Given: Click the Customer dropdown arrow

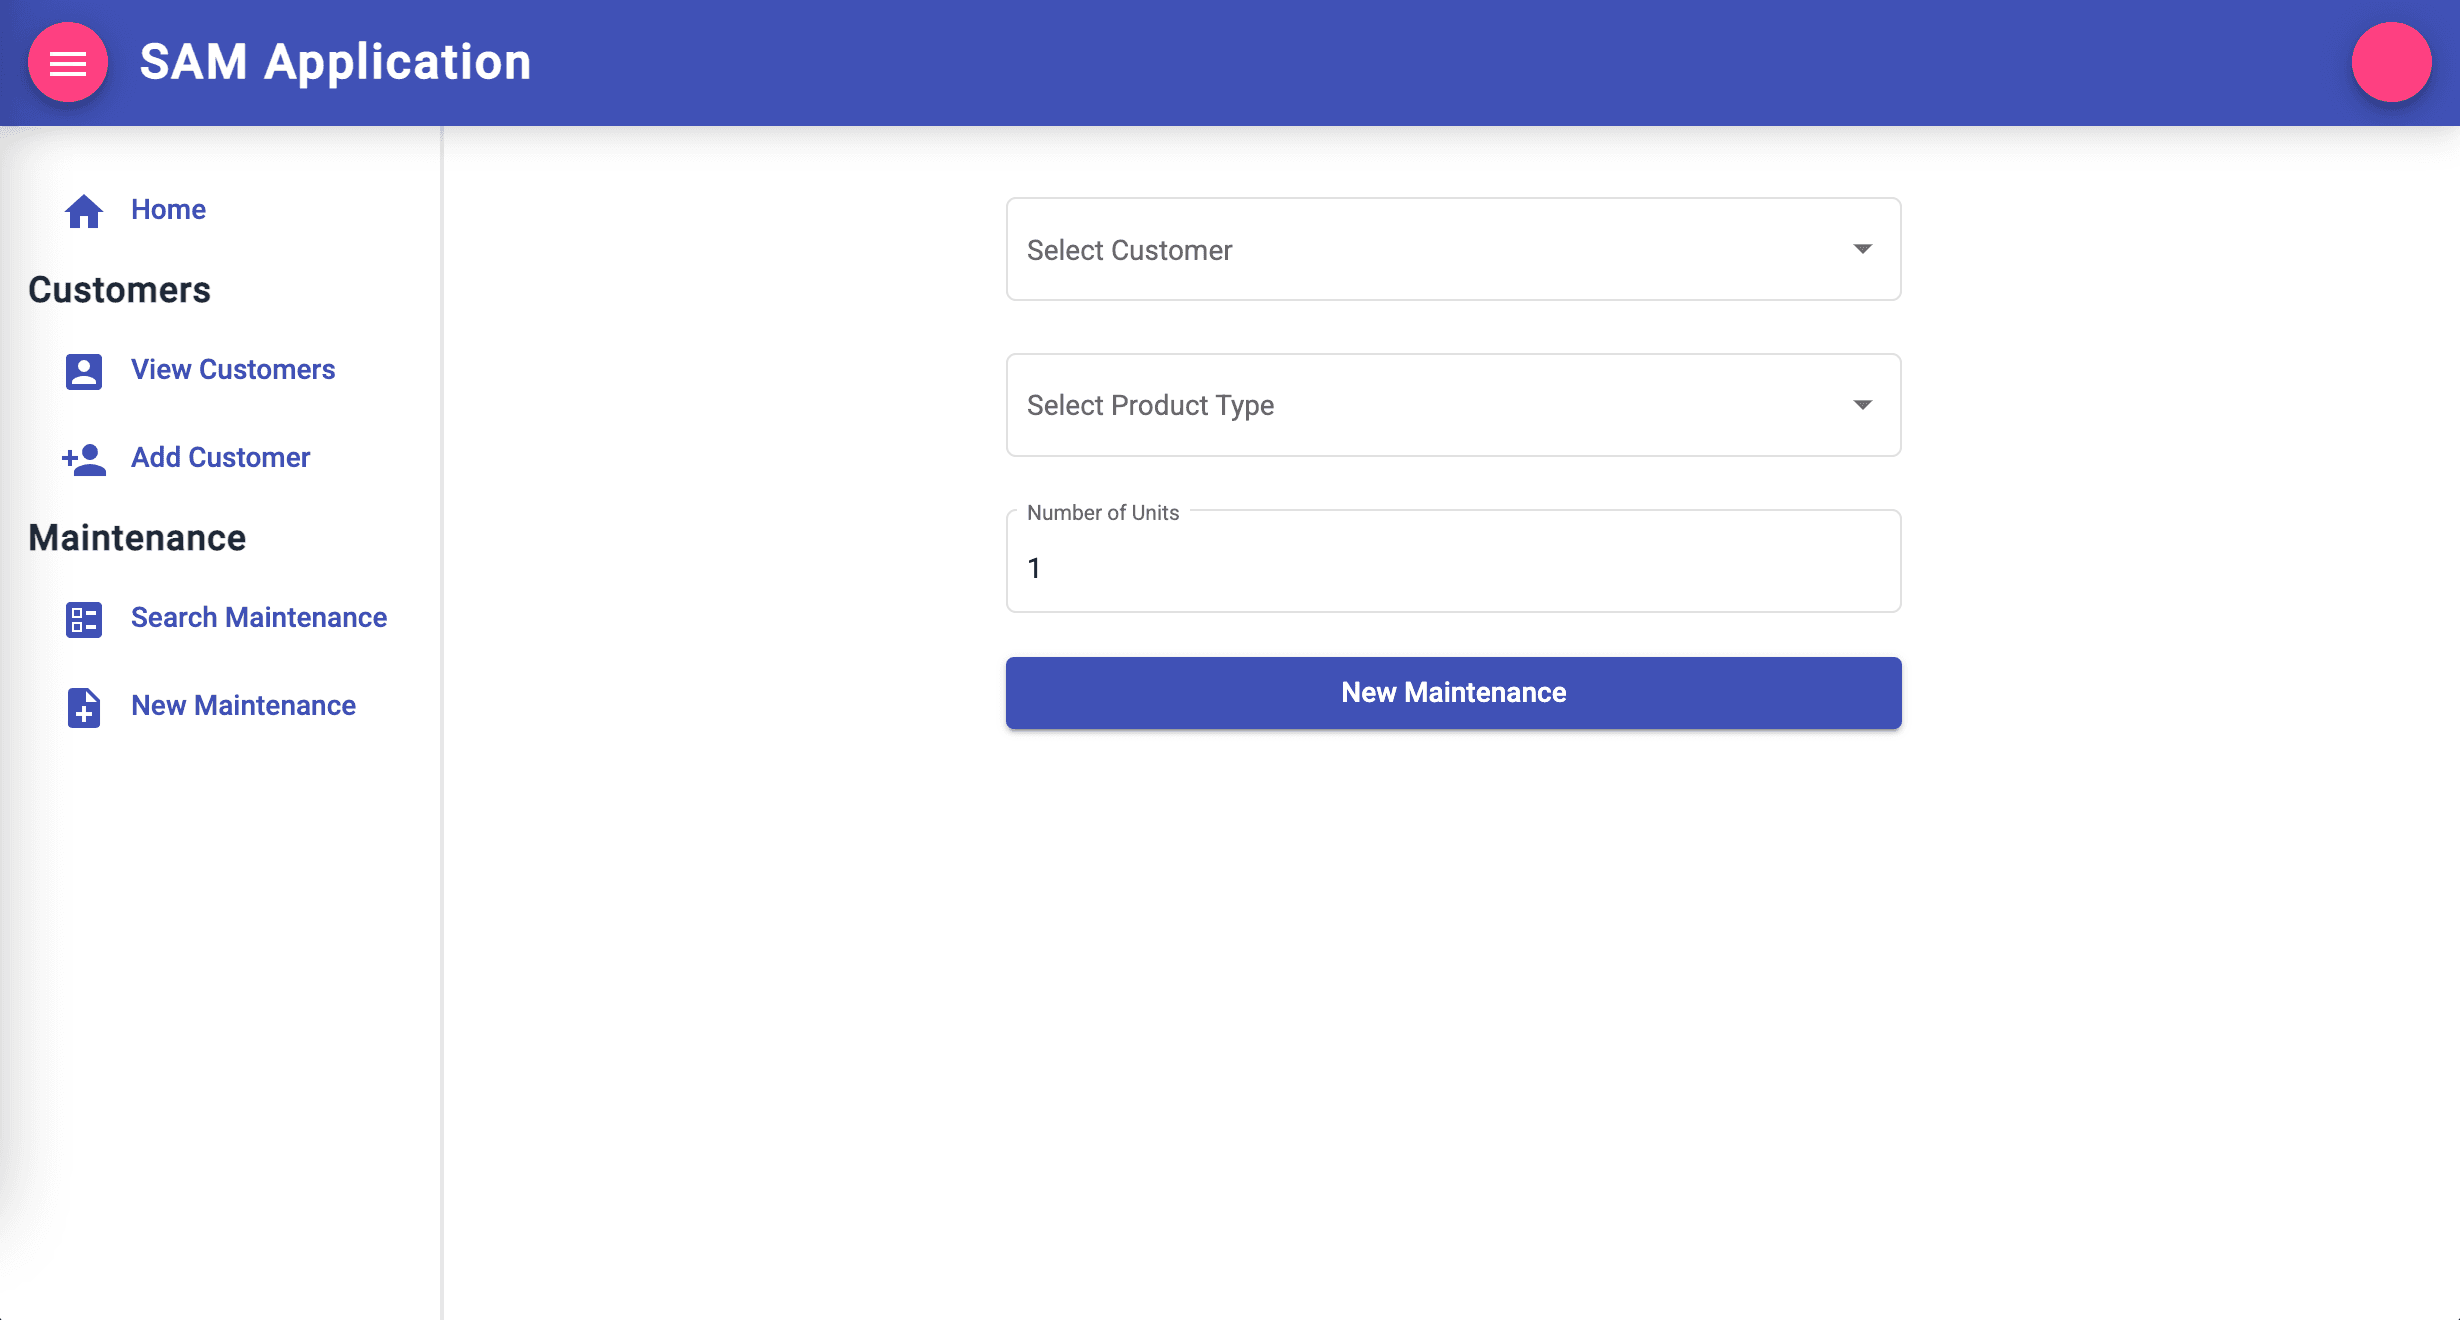Looking at the screenshot, I should tap(1863, 249).
